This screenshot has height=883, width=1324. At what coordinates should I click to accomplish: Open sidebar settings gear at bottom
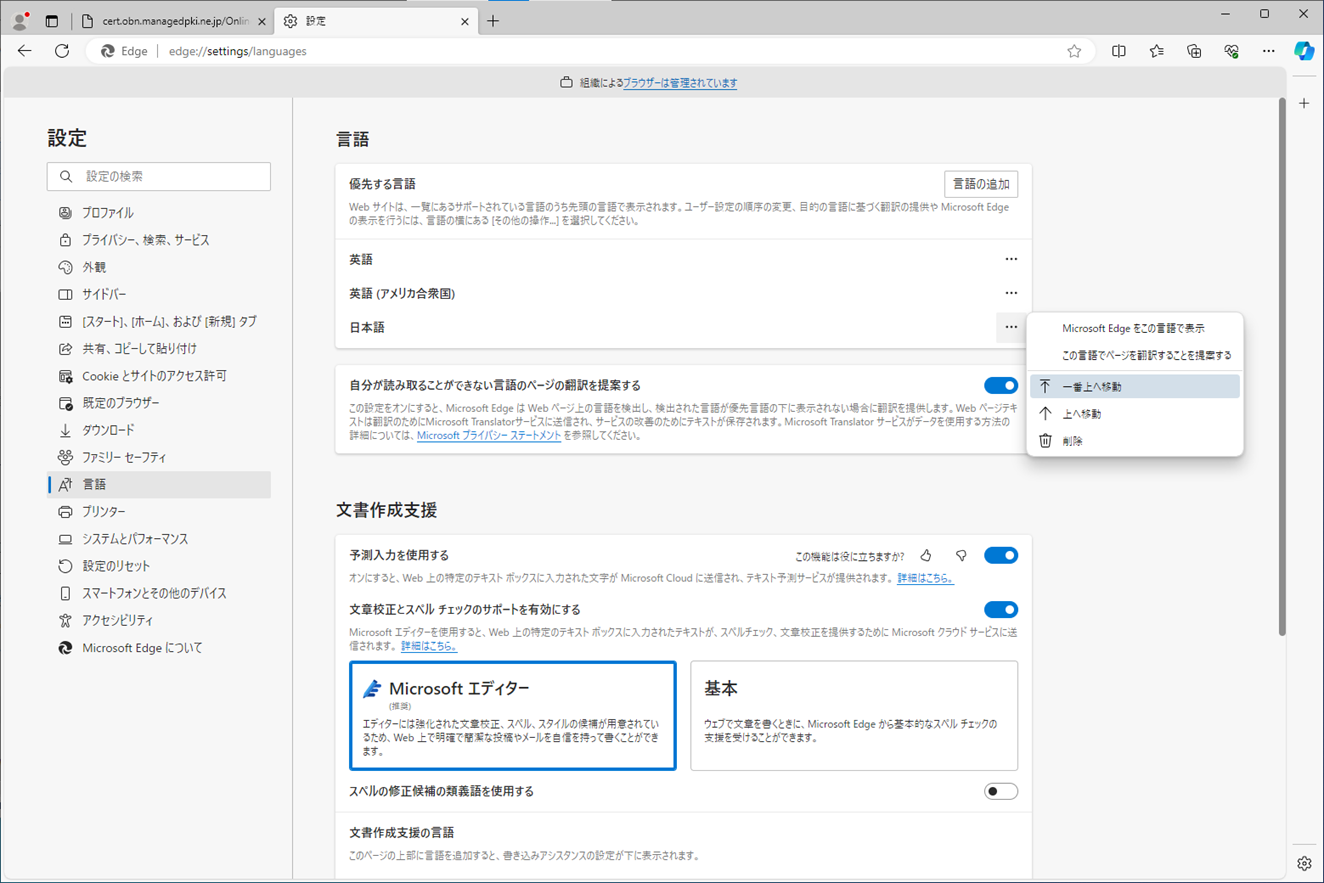(1304, 863)
